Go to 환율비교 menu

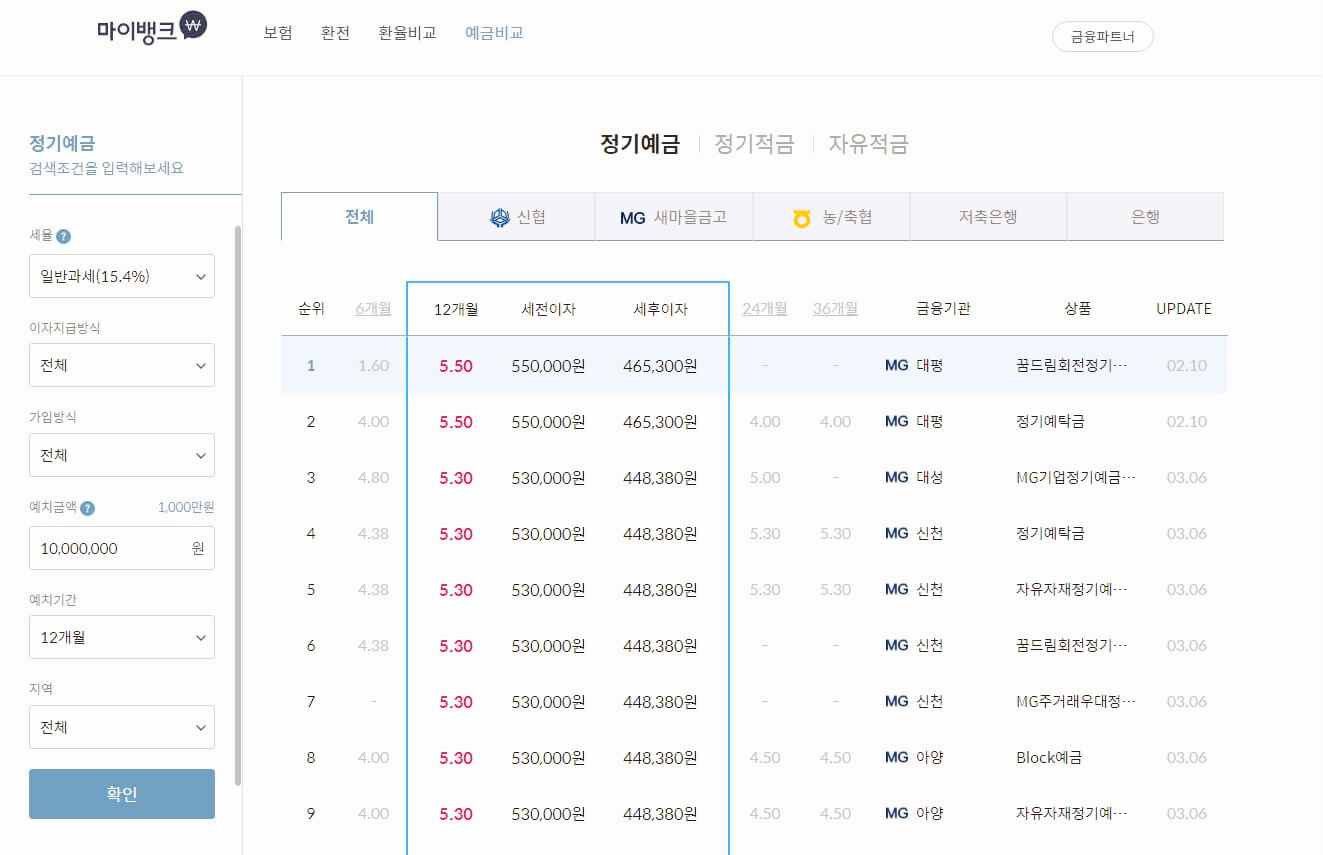click(408, 33)
